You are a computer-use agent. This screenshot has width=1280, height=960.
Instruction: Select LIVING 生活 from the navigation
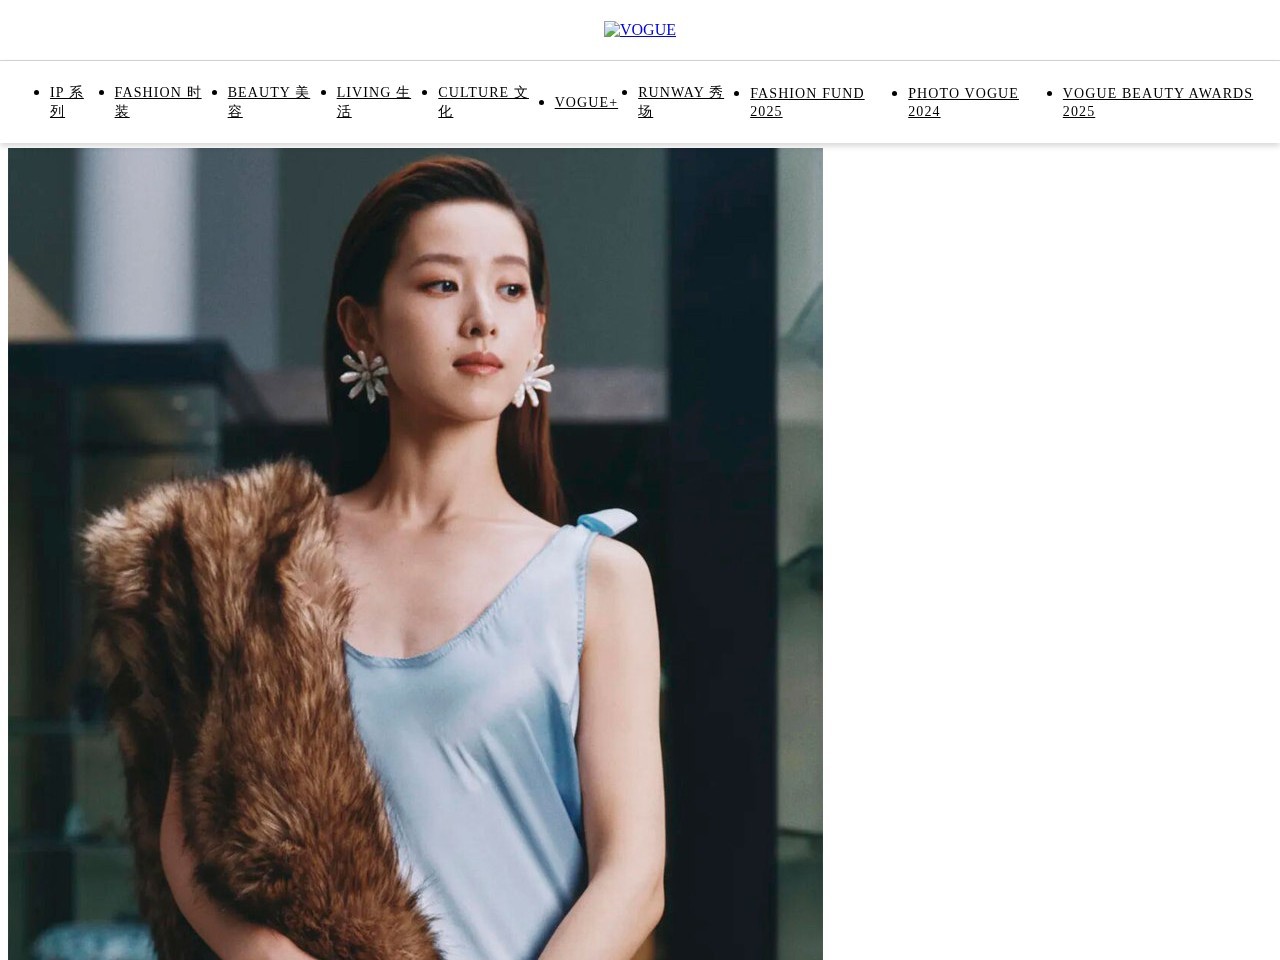pos(373,101)
